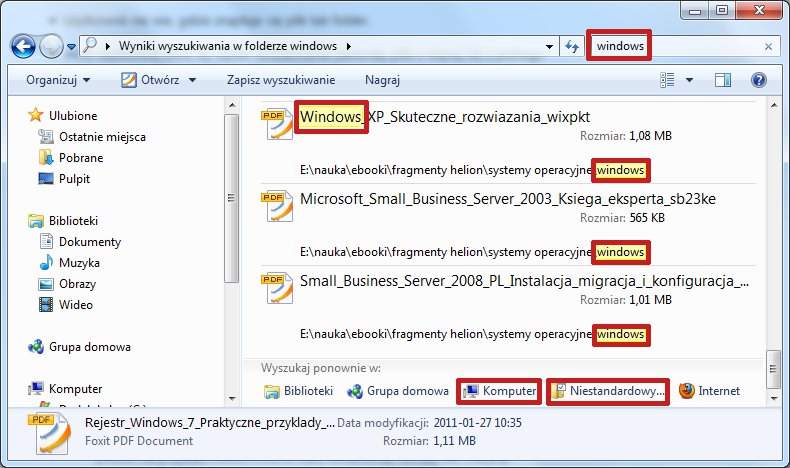Screen dimensions: 790x468
Task: Change view with the view icon
Action: pyautogui.click(x=667, y=80)
